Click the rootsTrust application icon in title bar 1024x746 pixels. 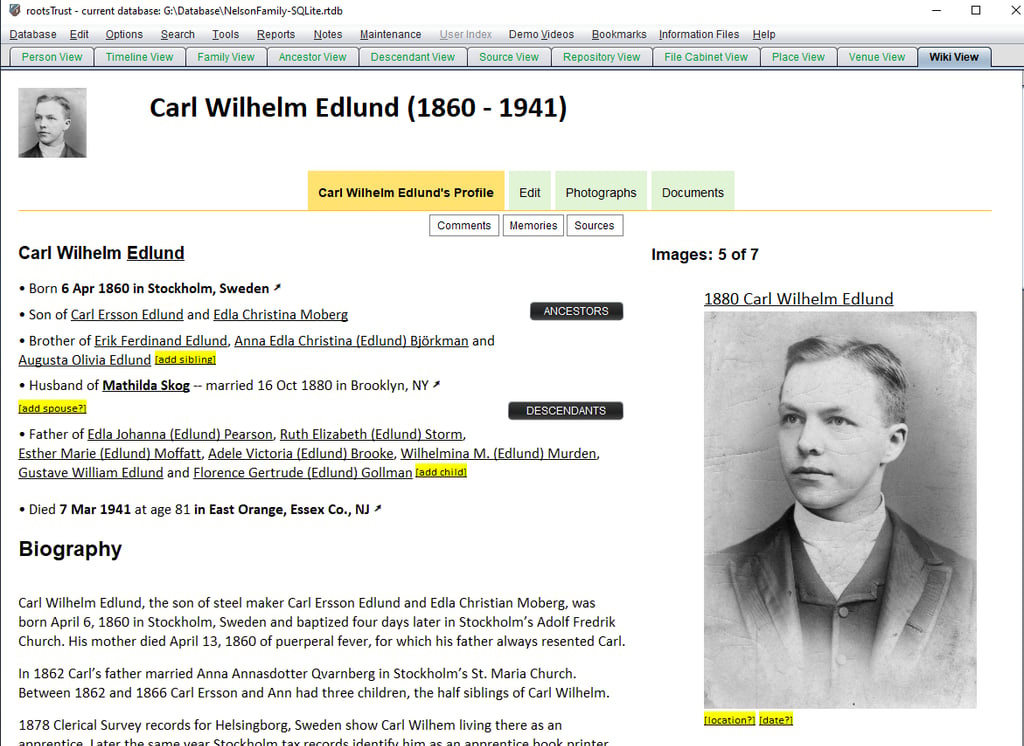[14, 10]
